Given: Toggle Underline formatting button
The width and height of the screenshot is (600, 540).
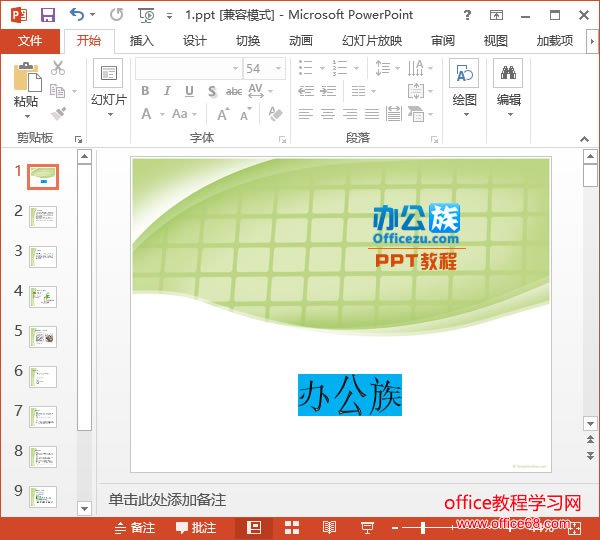Looking at the screenshot, I should pos(188,91).
